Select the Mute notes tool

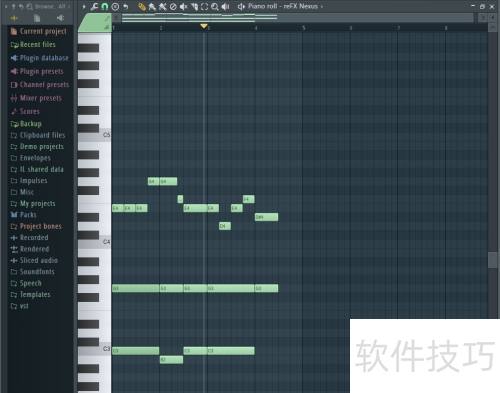[183, 6]
